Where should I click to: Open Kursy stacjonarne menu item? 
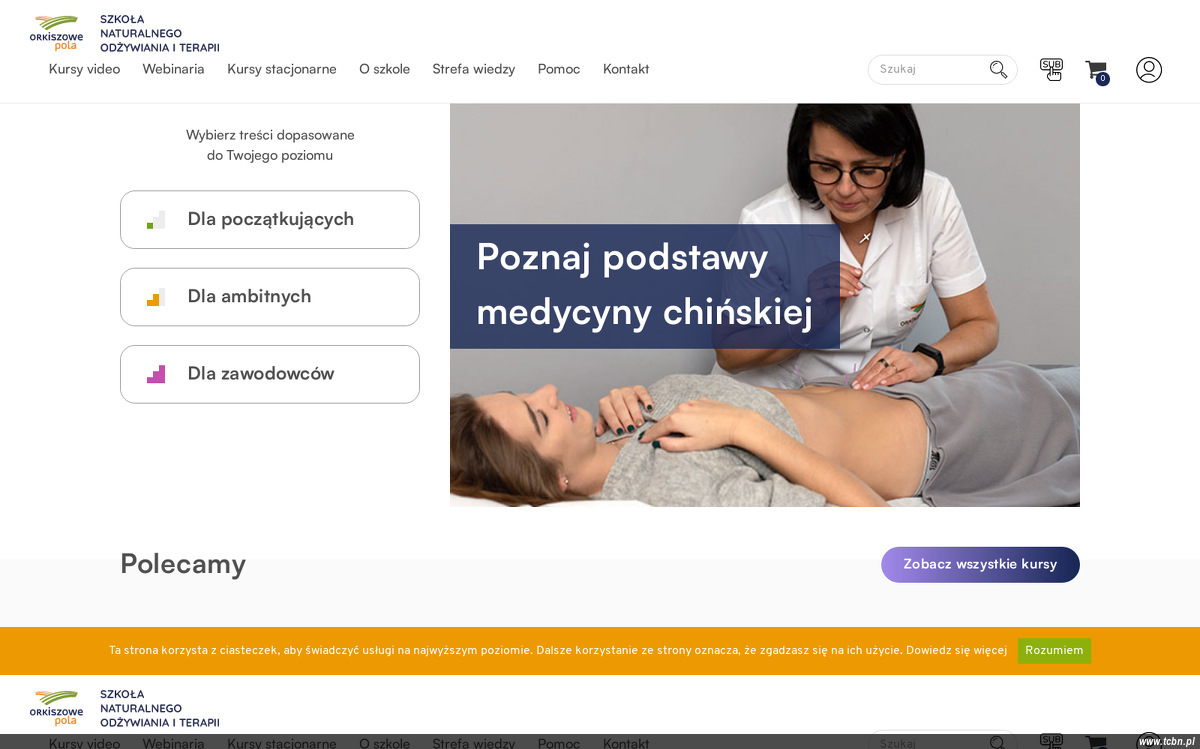point(282,69)
